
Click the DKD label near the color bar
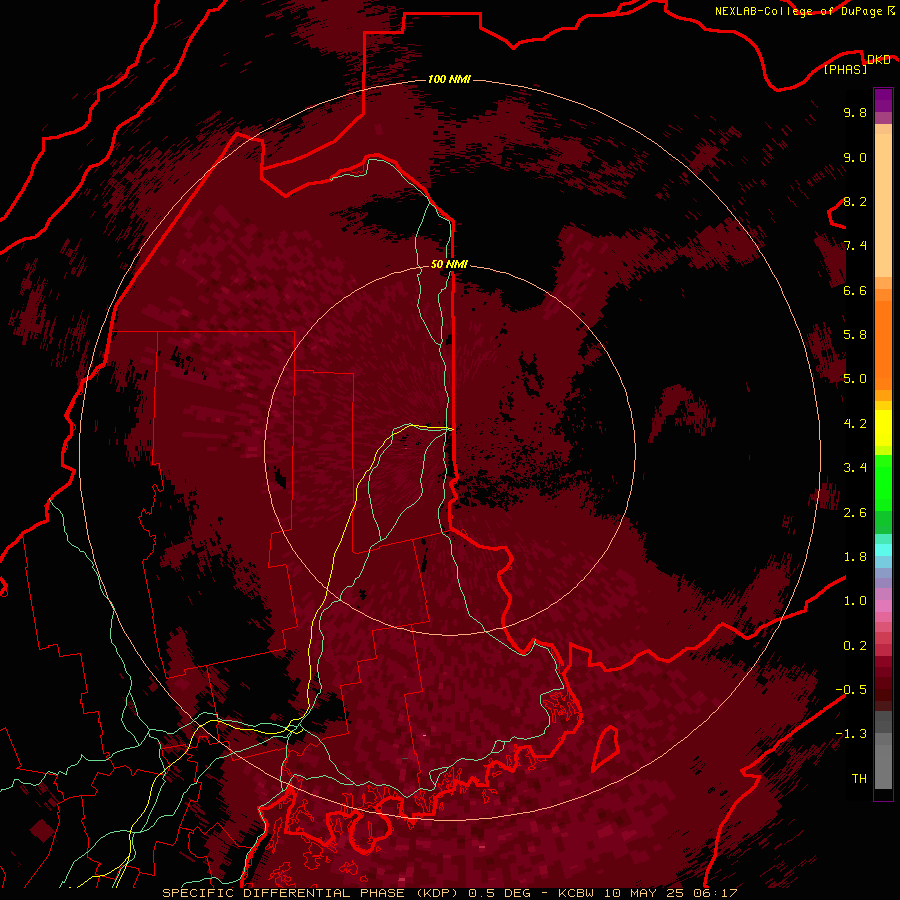[879, 59]
